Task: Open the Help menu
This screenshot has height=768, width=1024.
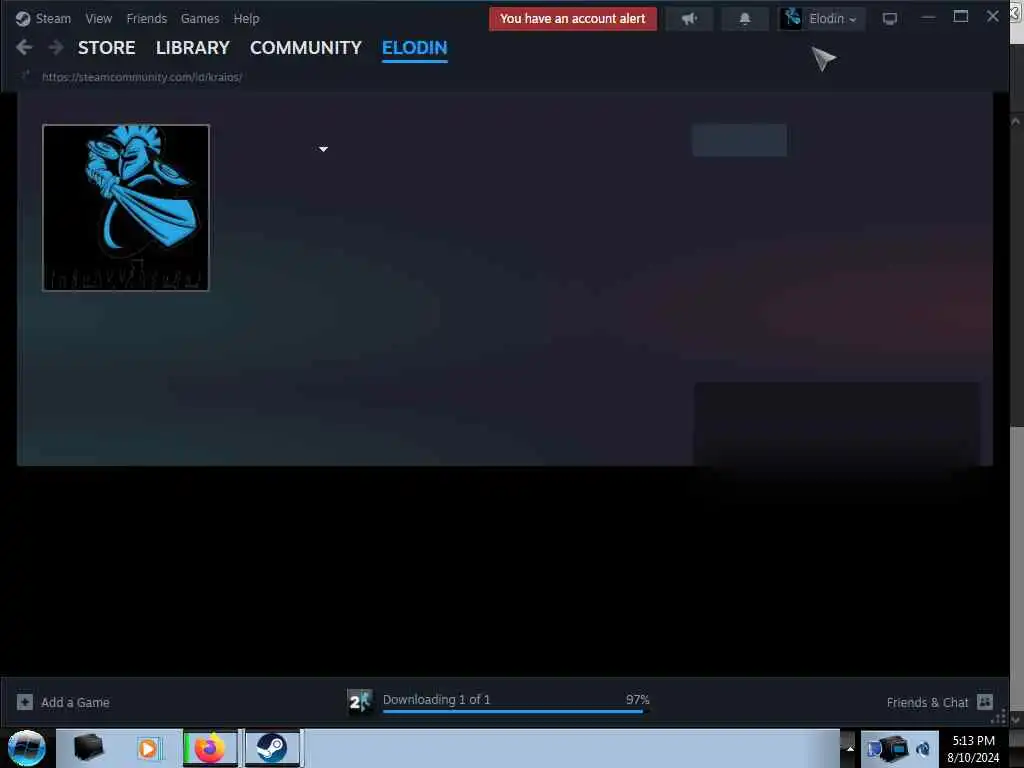Action: (x=246, y=18)
